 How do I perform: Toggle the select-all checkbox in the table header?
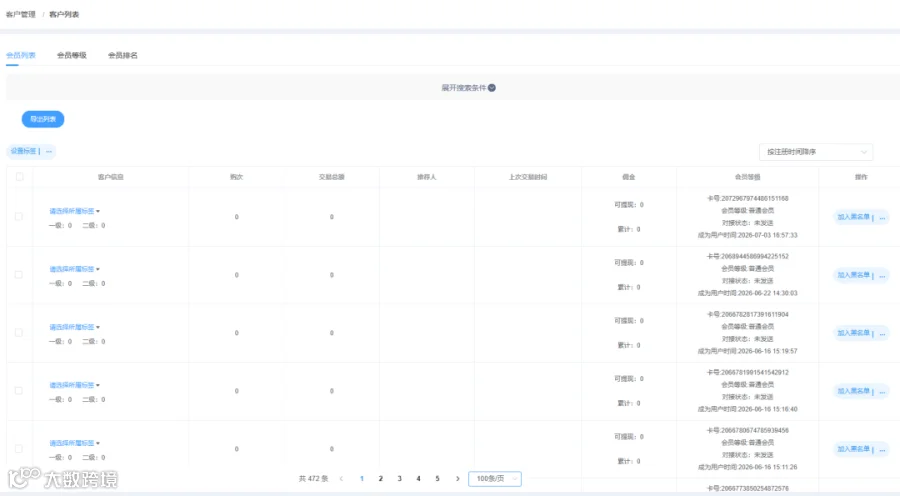click(x=20, y=177)
